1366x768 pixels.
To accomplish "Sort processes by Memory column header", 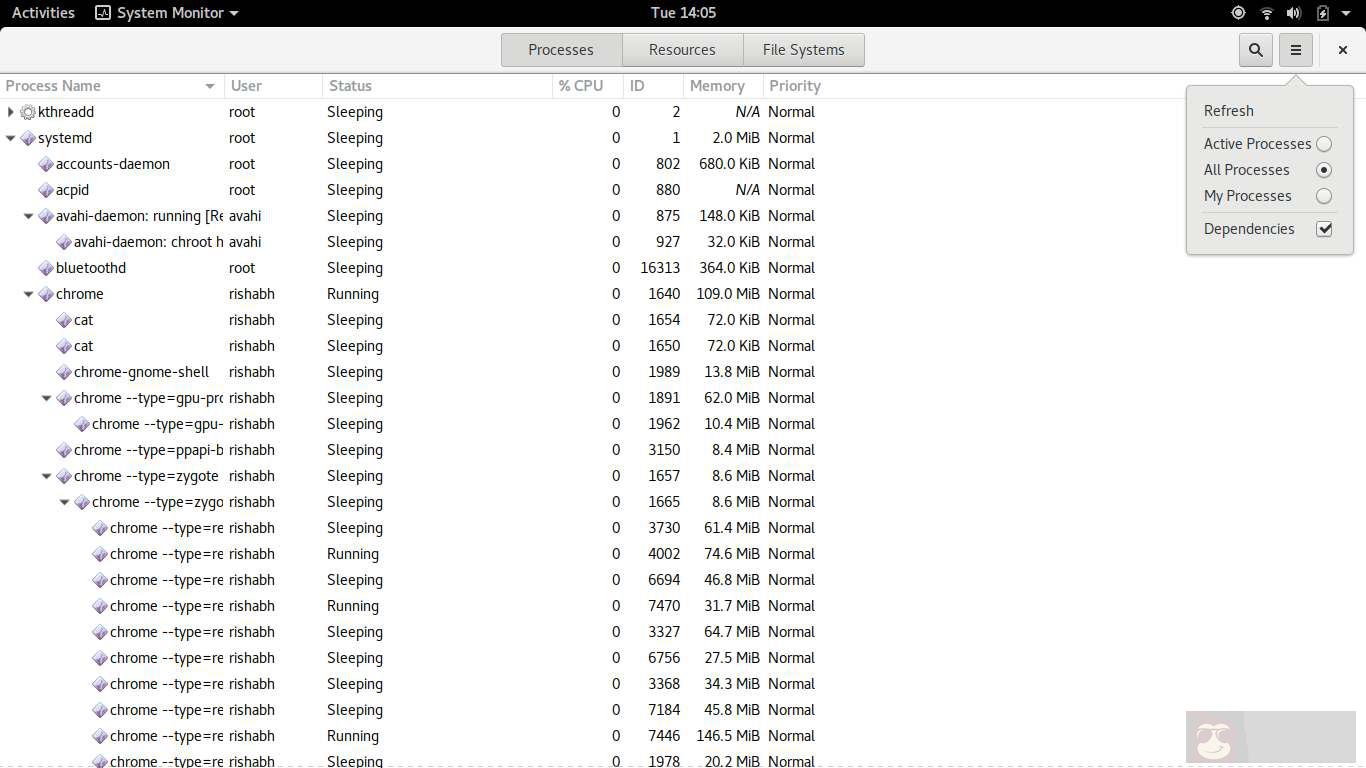I will point(717,86).
